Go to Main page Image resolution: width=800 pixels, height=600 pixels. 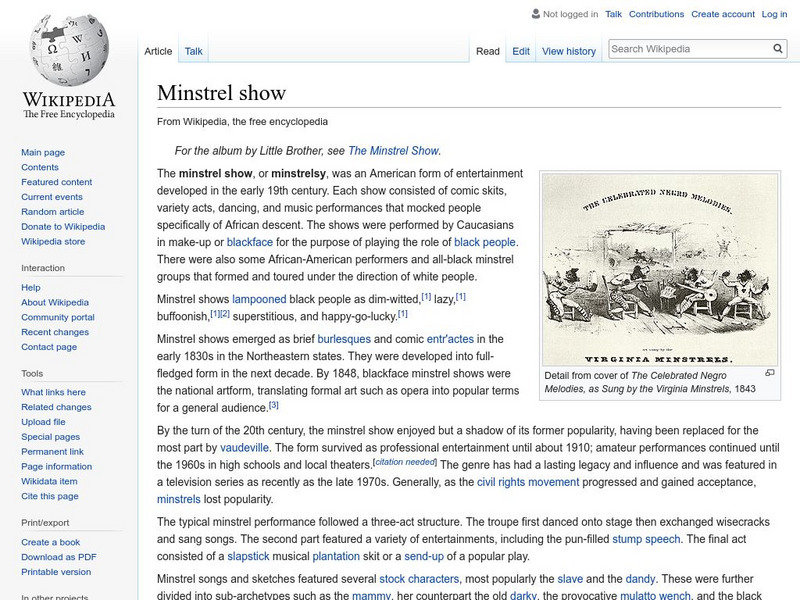pyautogui.click(x=43, y=152)
